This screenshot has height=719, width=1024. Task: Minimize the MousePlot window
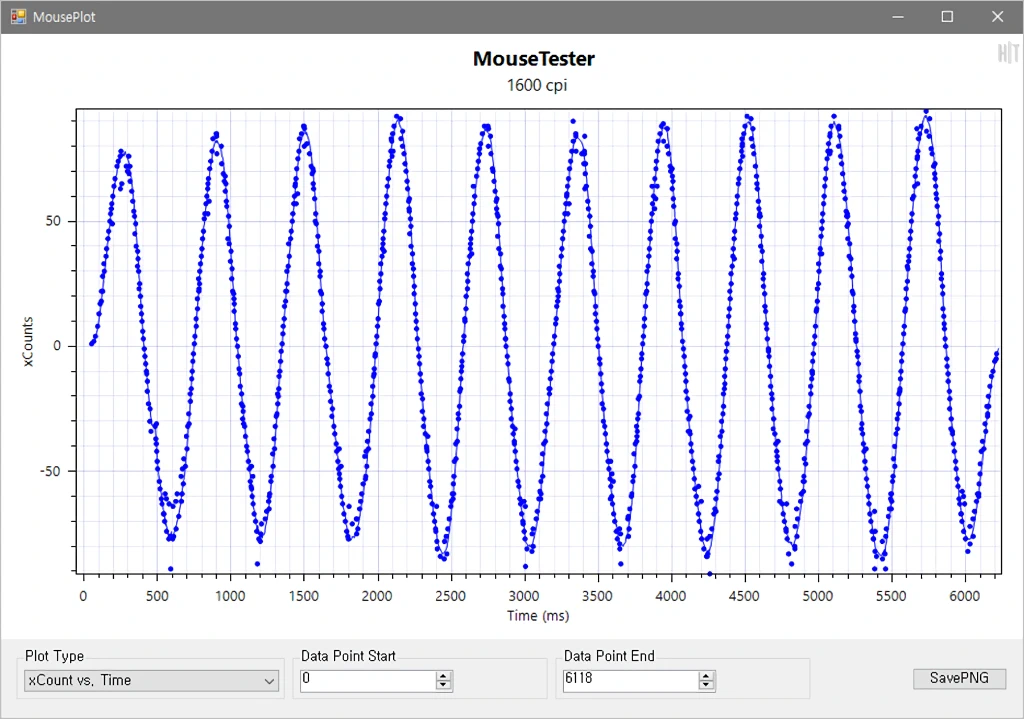(898, 17)
